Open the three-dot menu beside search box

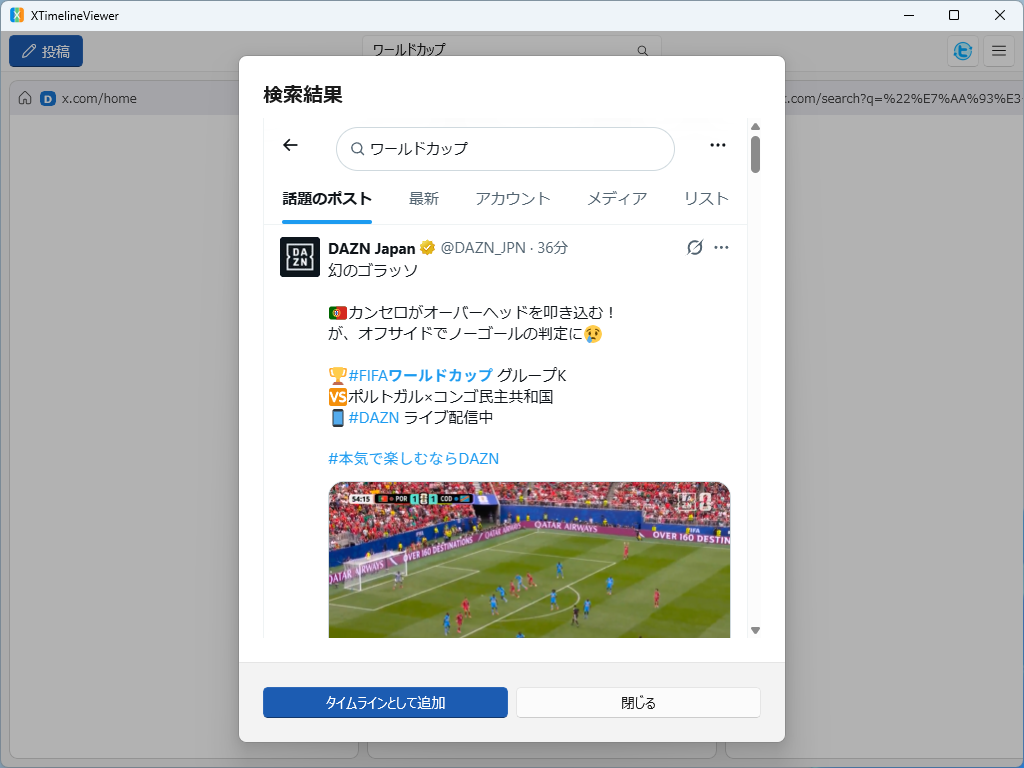click(718, 145)
